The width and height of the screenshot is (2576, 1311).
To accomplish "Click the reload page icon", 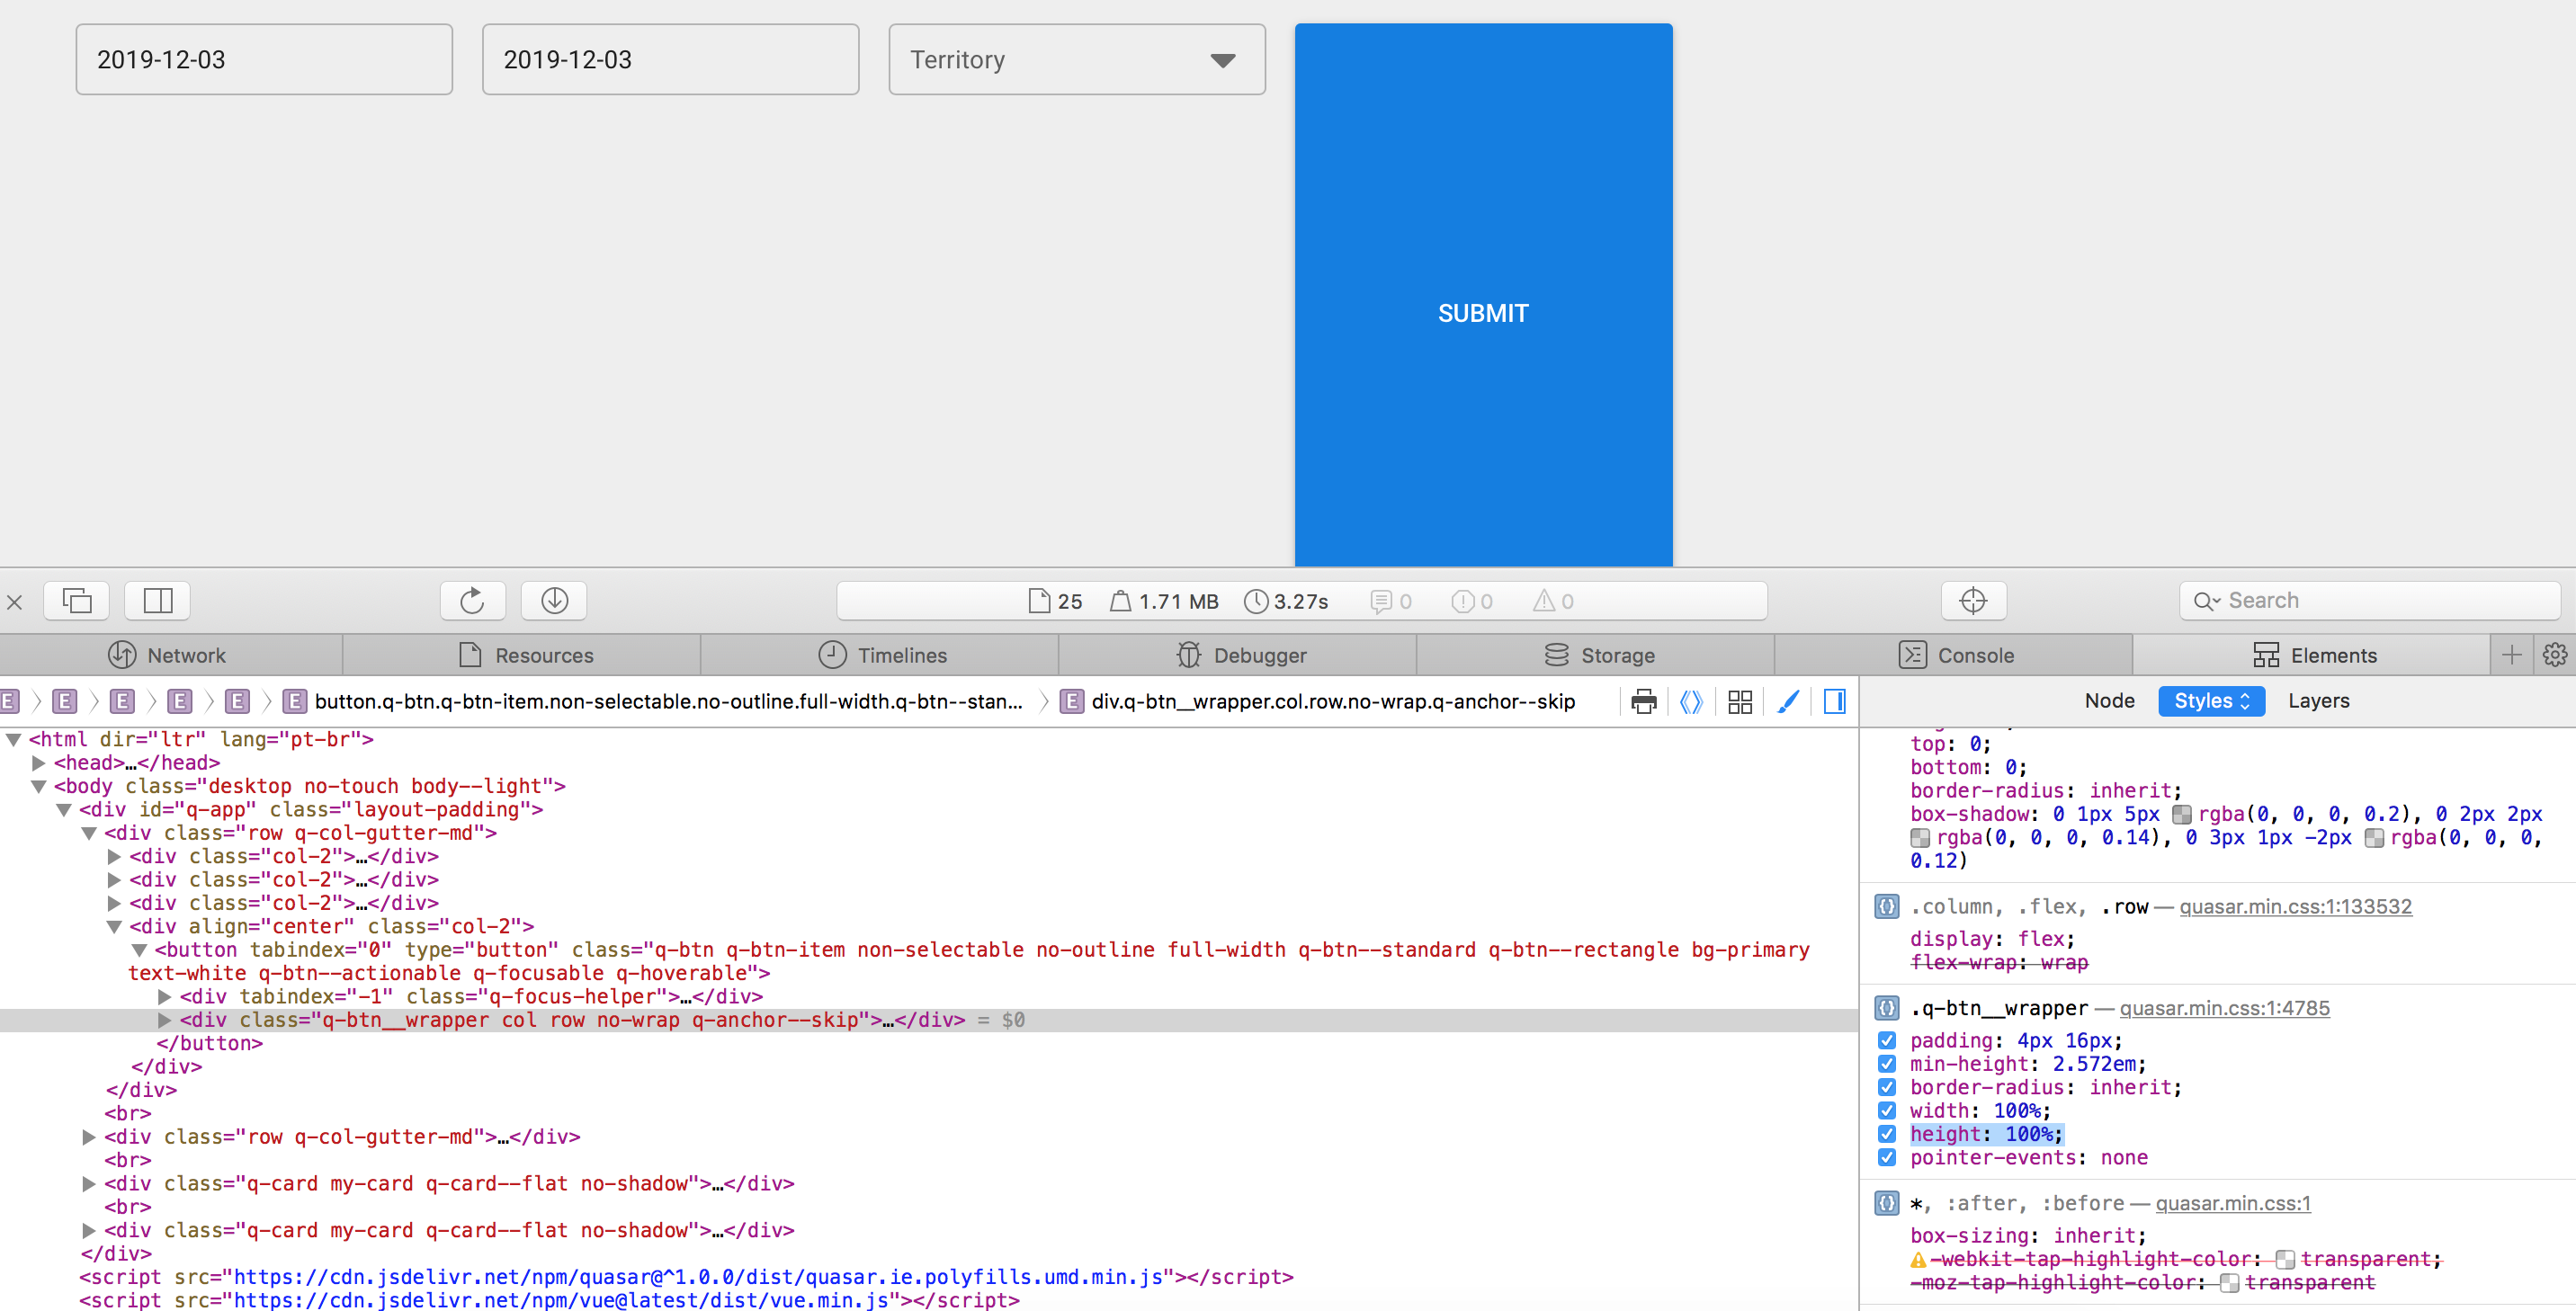I will tap(473, 600).
